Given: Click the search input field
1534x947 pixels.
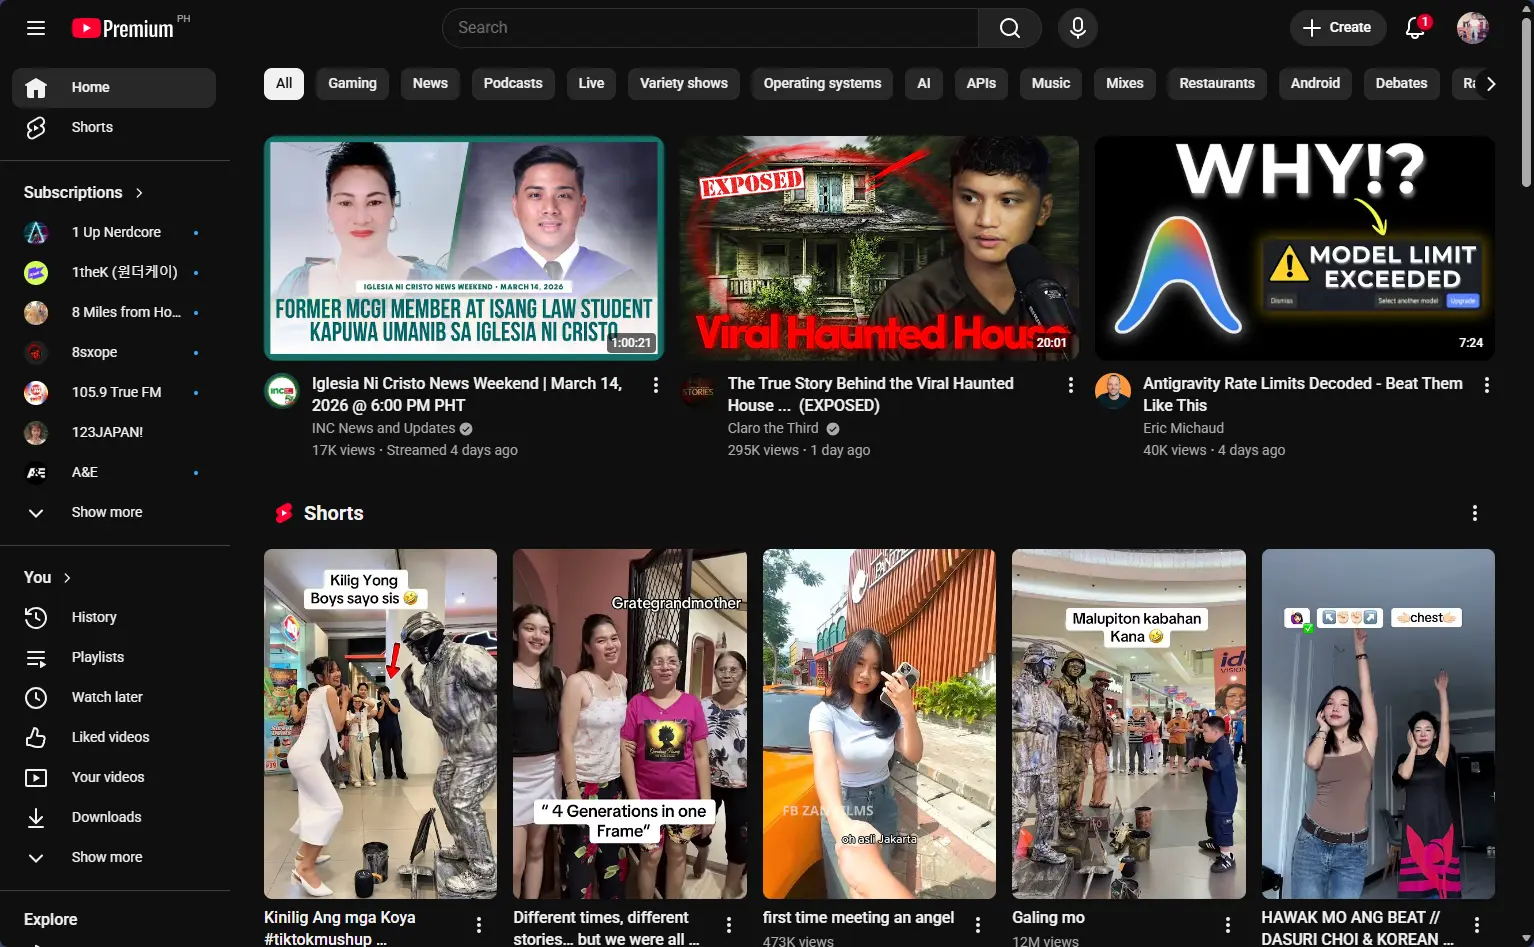Looking at the screenshot, I should pos(710,28).
